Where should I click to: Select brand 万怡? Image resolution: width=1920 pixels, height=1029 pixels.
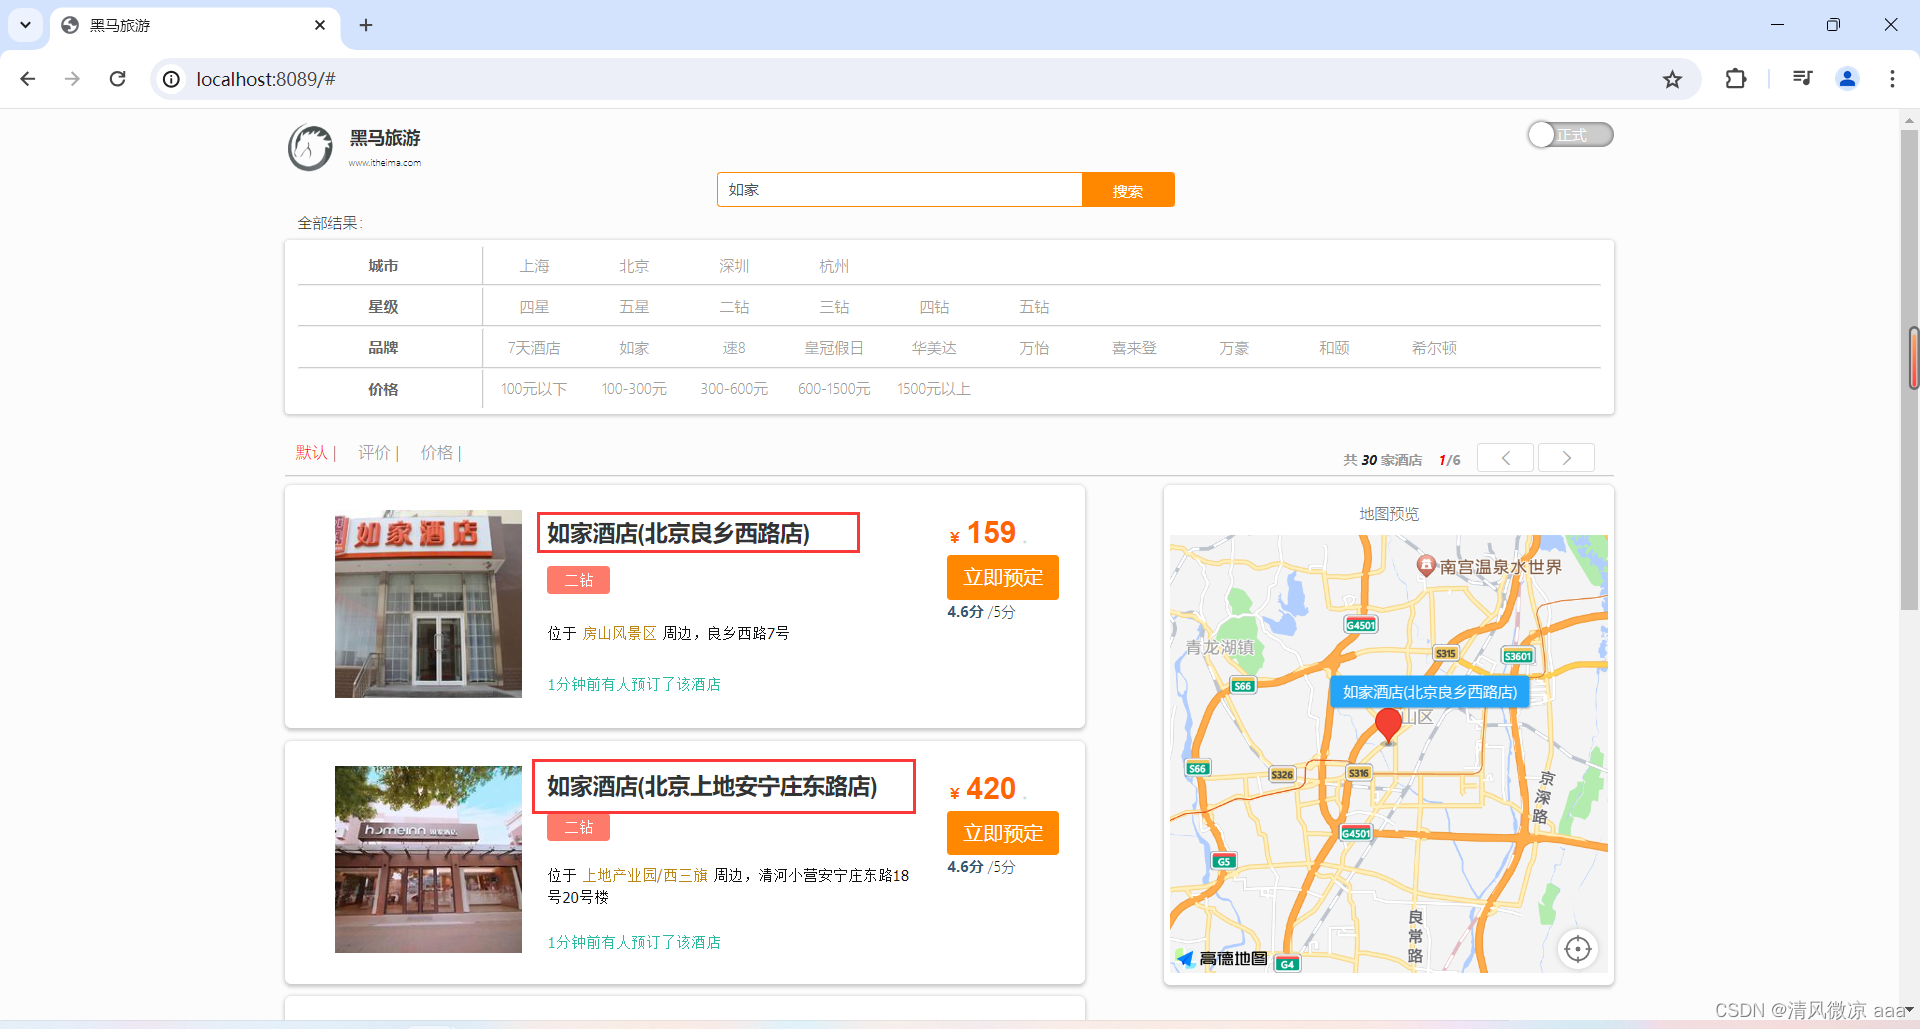tap(1034, 348)
